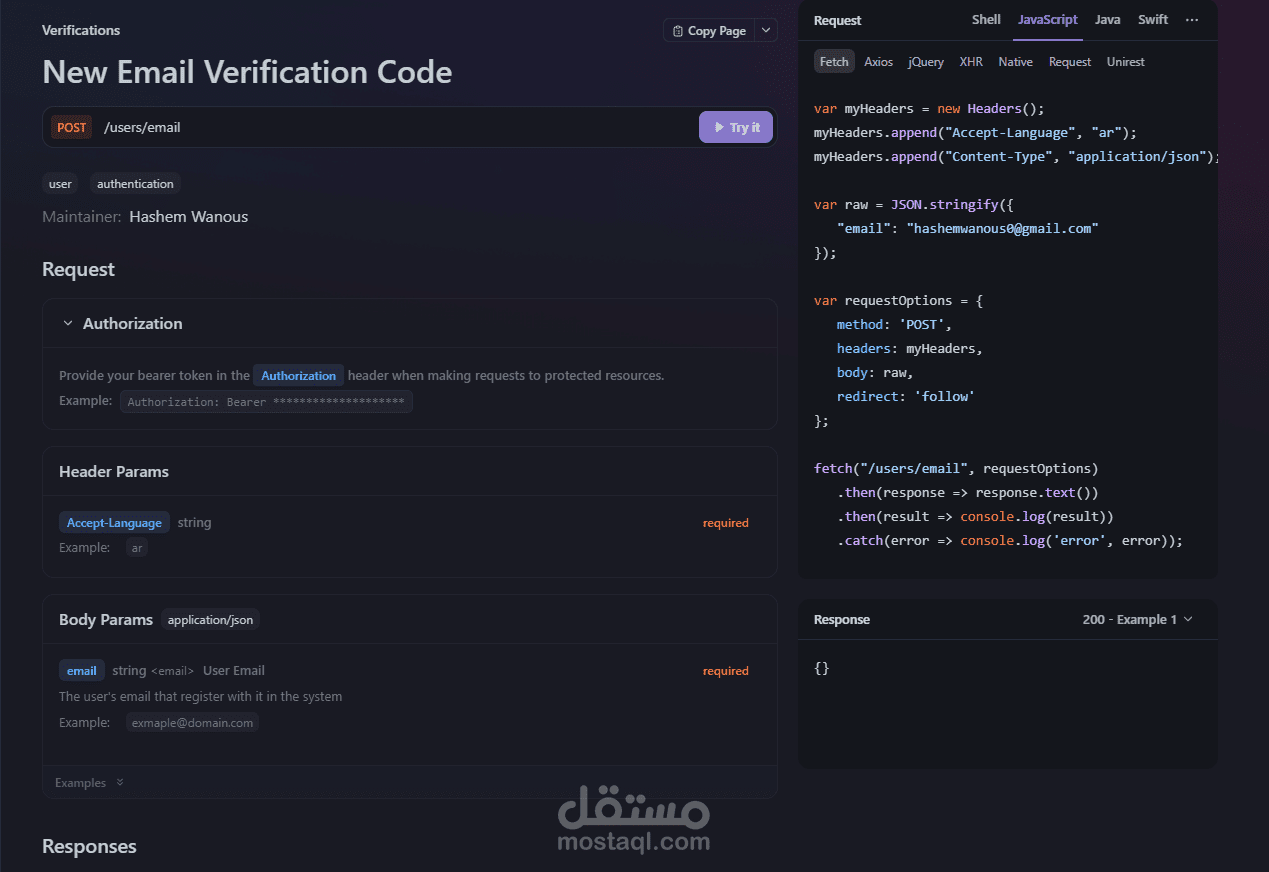Click the Try it button
1269x872 pixels.
pyautogui.click(x=736, y=127)
